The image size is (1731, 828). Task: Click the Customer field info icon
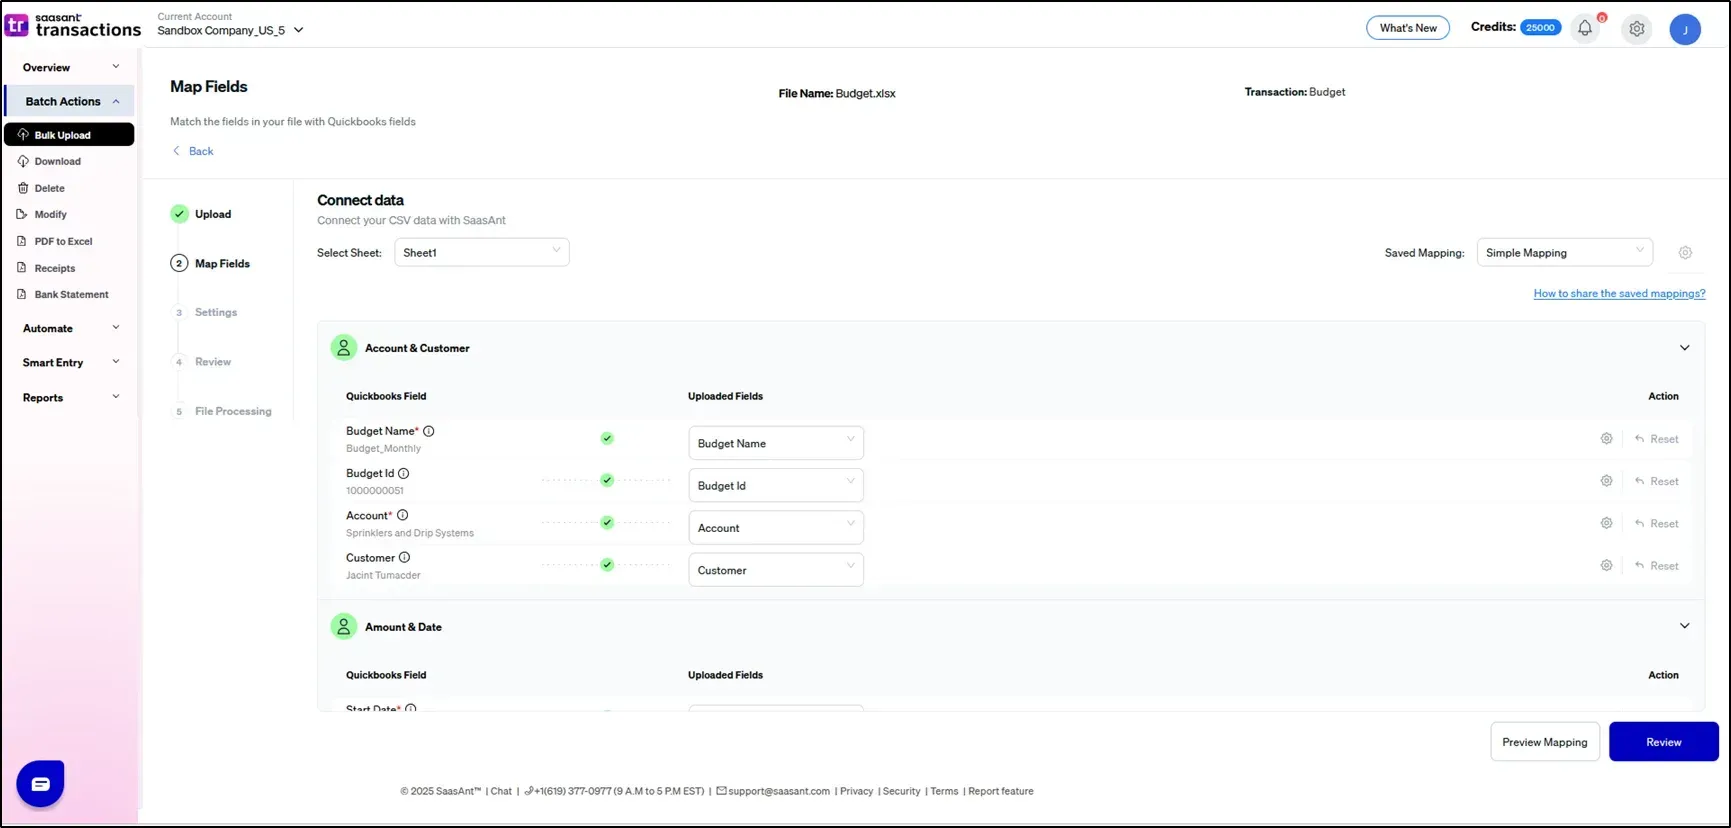click(x=405, y=557)
